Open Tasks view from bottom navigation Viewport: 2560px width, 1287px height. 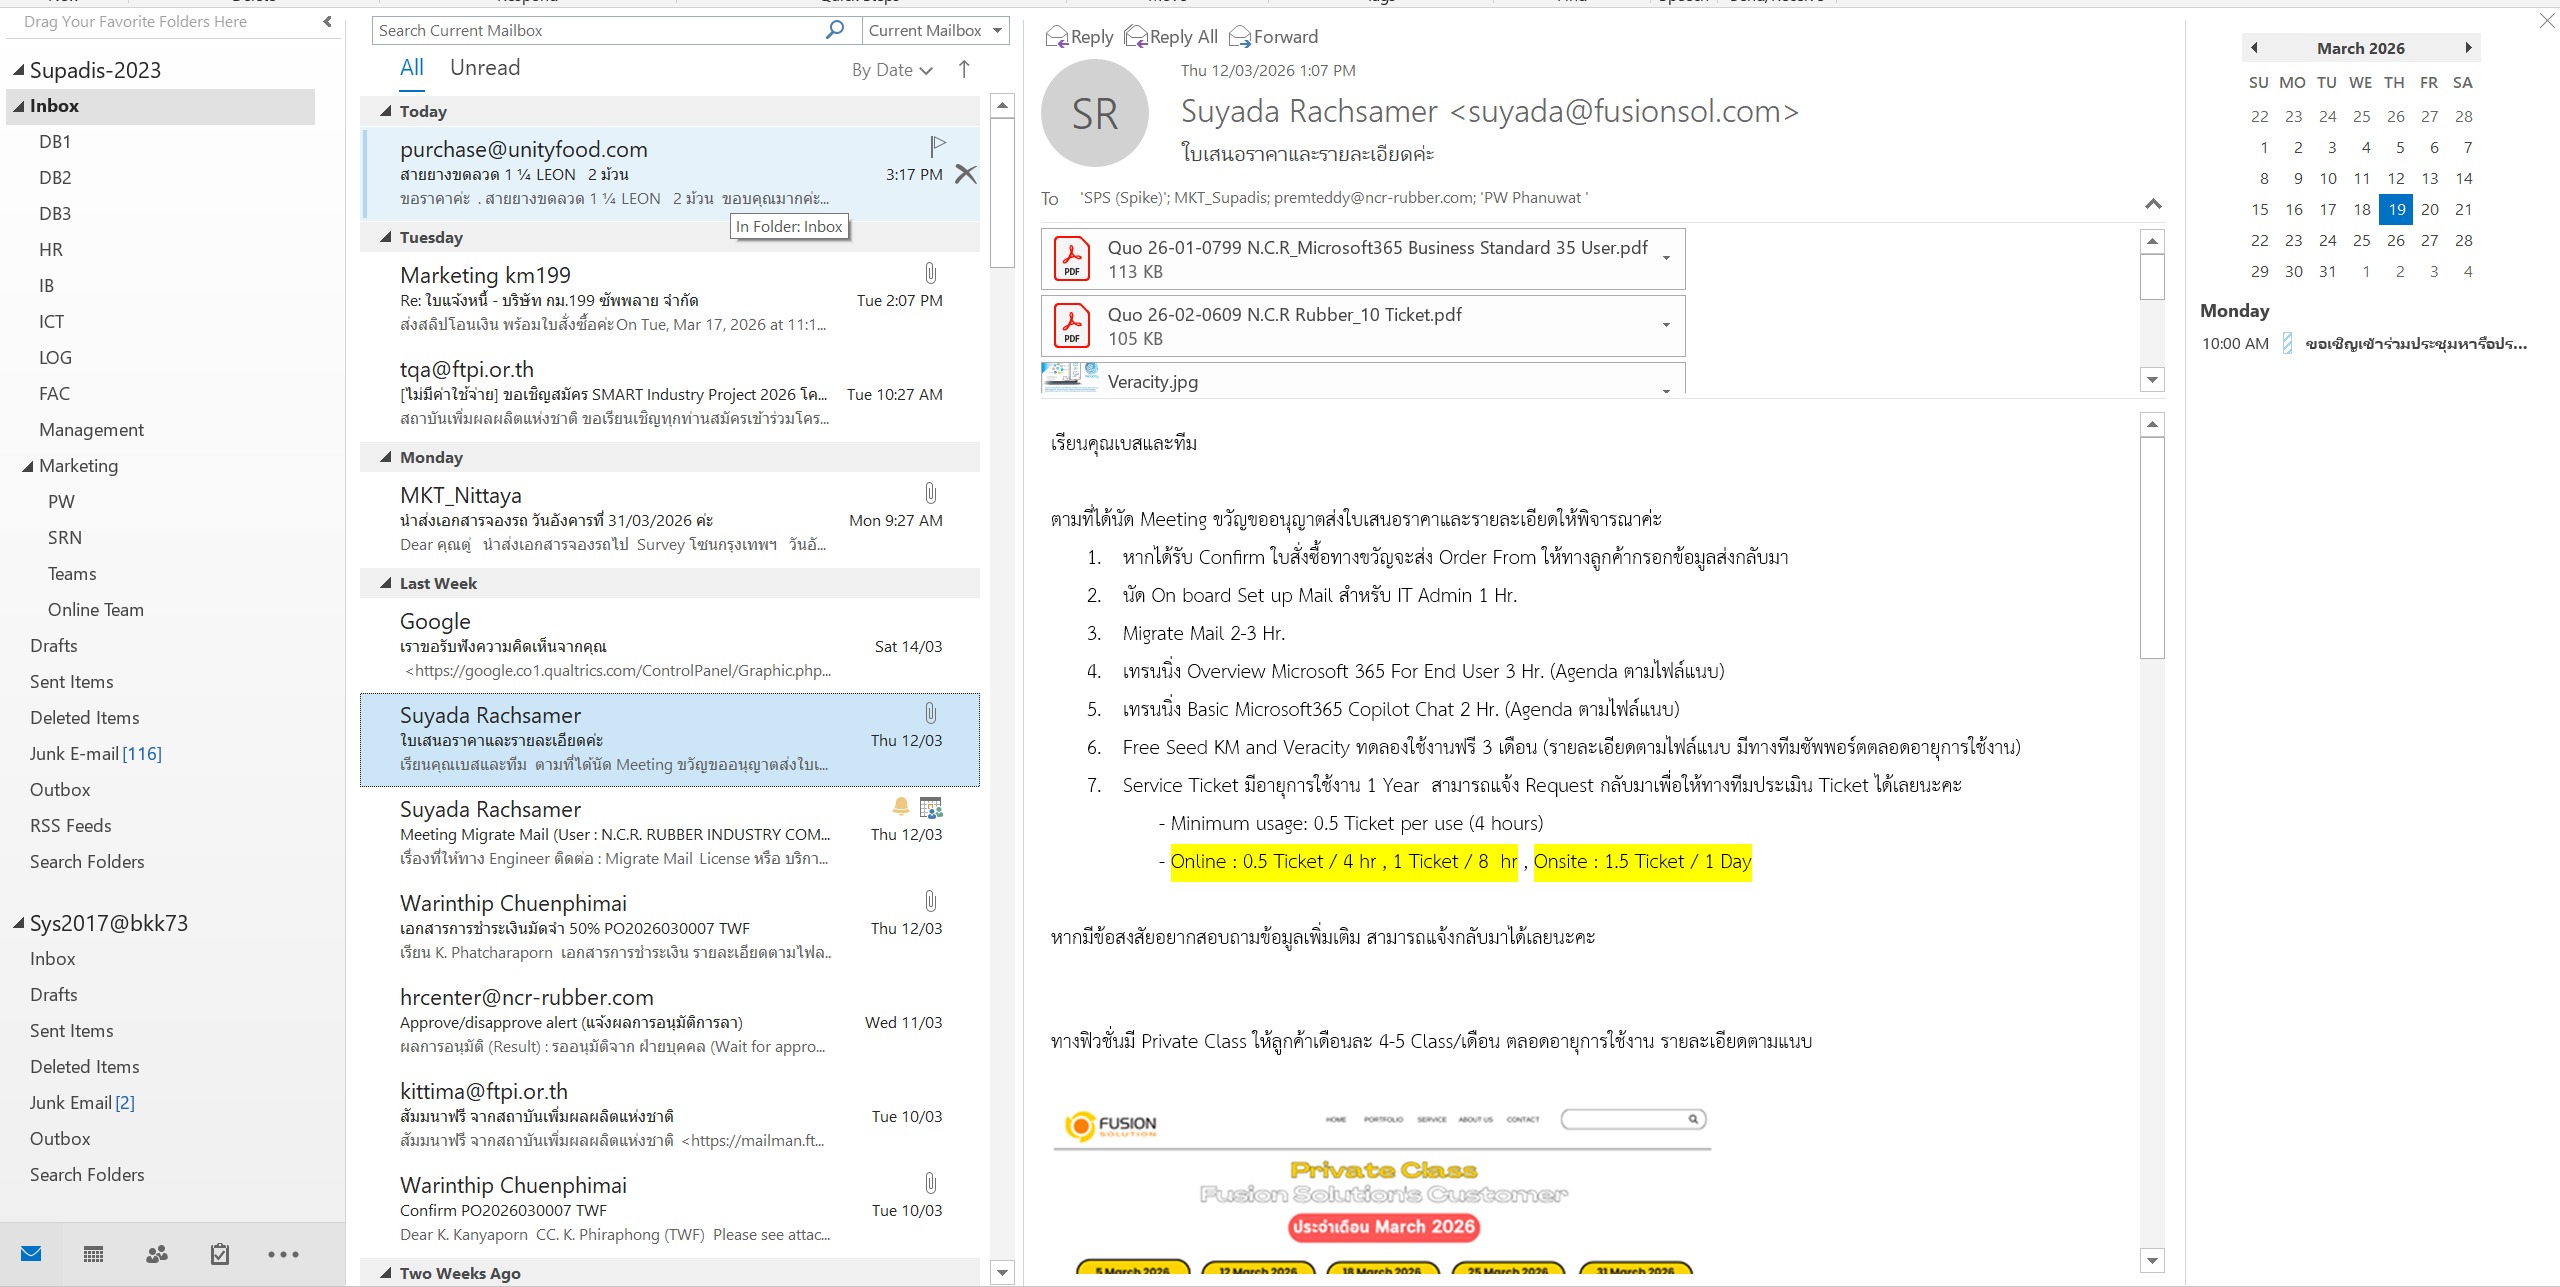pos(220,1254)
